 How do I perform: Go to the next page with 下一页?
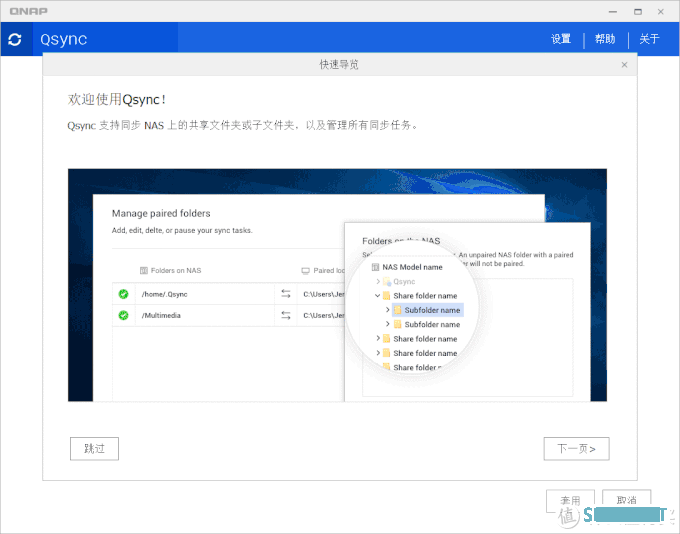click(576, 449)
